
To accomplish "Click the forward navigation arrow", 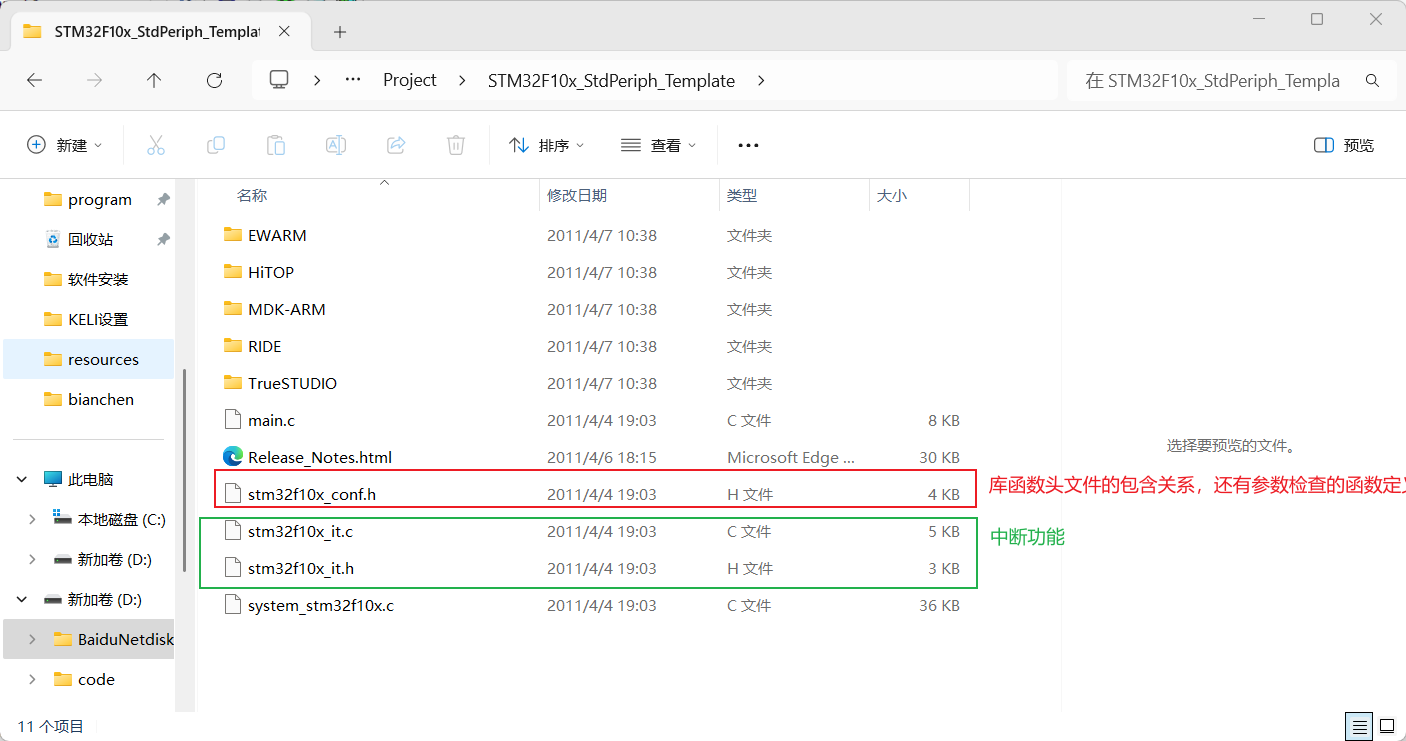I will (94, 80).
